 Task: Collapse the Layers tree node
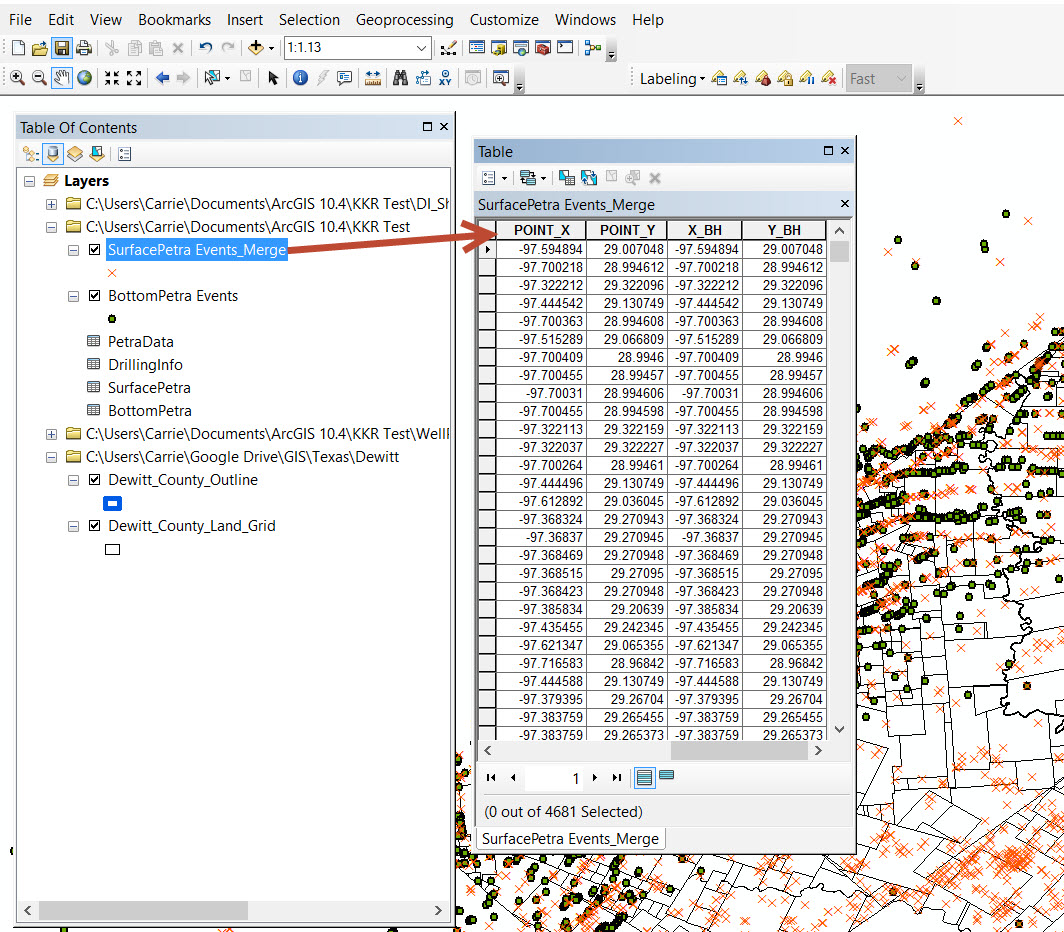[29, 181]
